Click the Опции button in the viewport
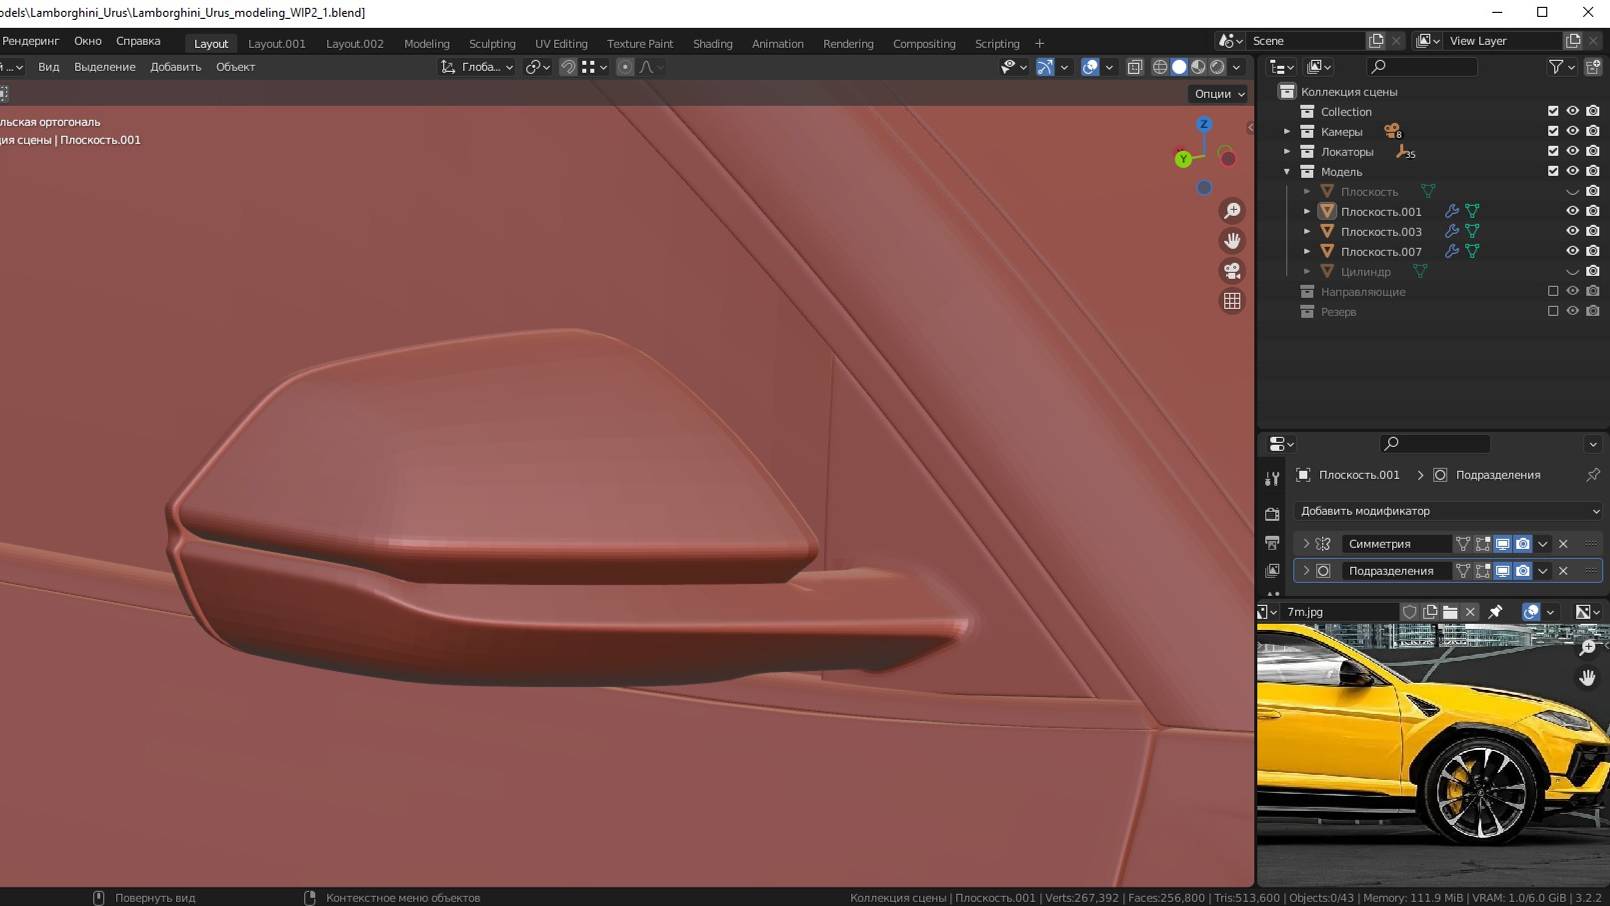This screenshot has width=1610, height=906. 1213,93
